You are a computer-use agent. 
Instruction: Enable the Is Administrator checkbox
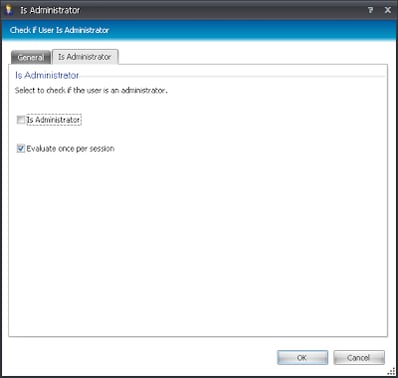[x=21, y=120]
